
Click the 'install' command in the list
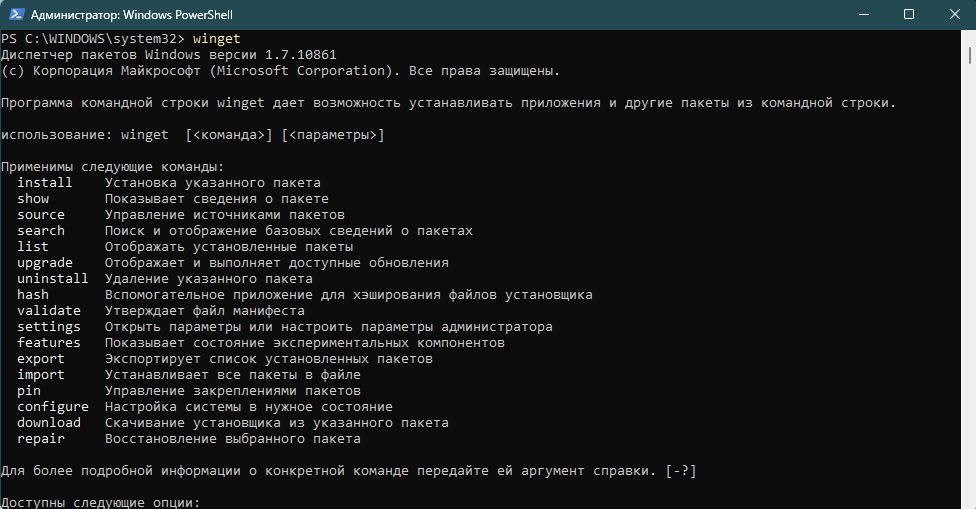[x=45, y=183]
